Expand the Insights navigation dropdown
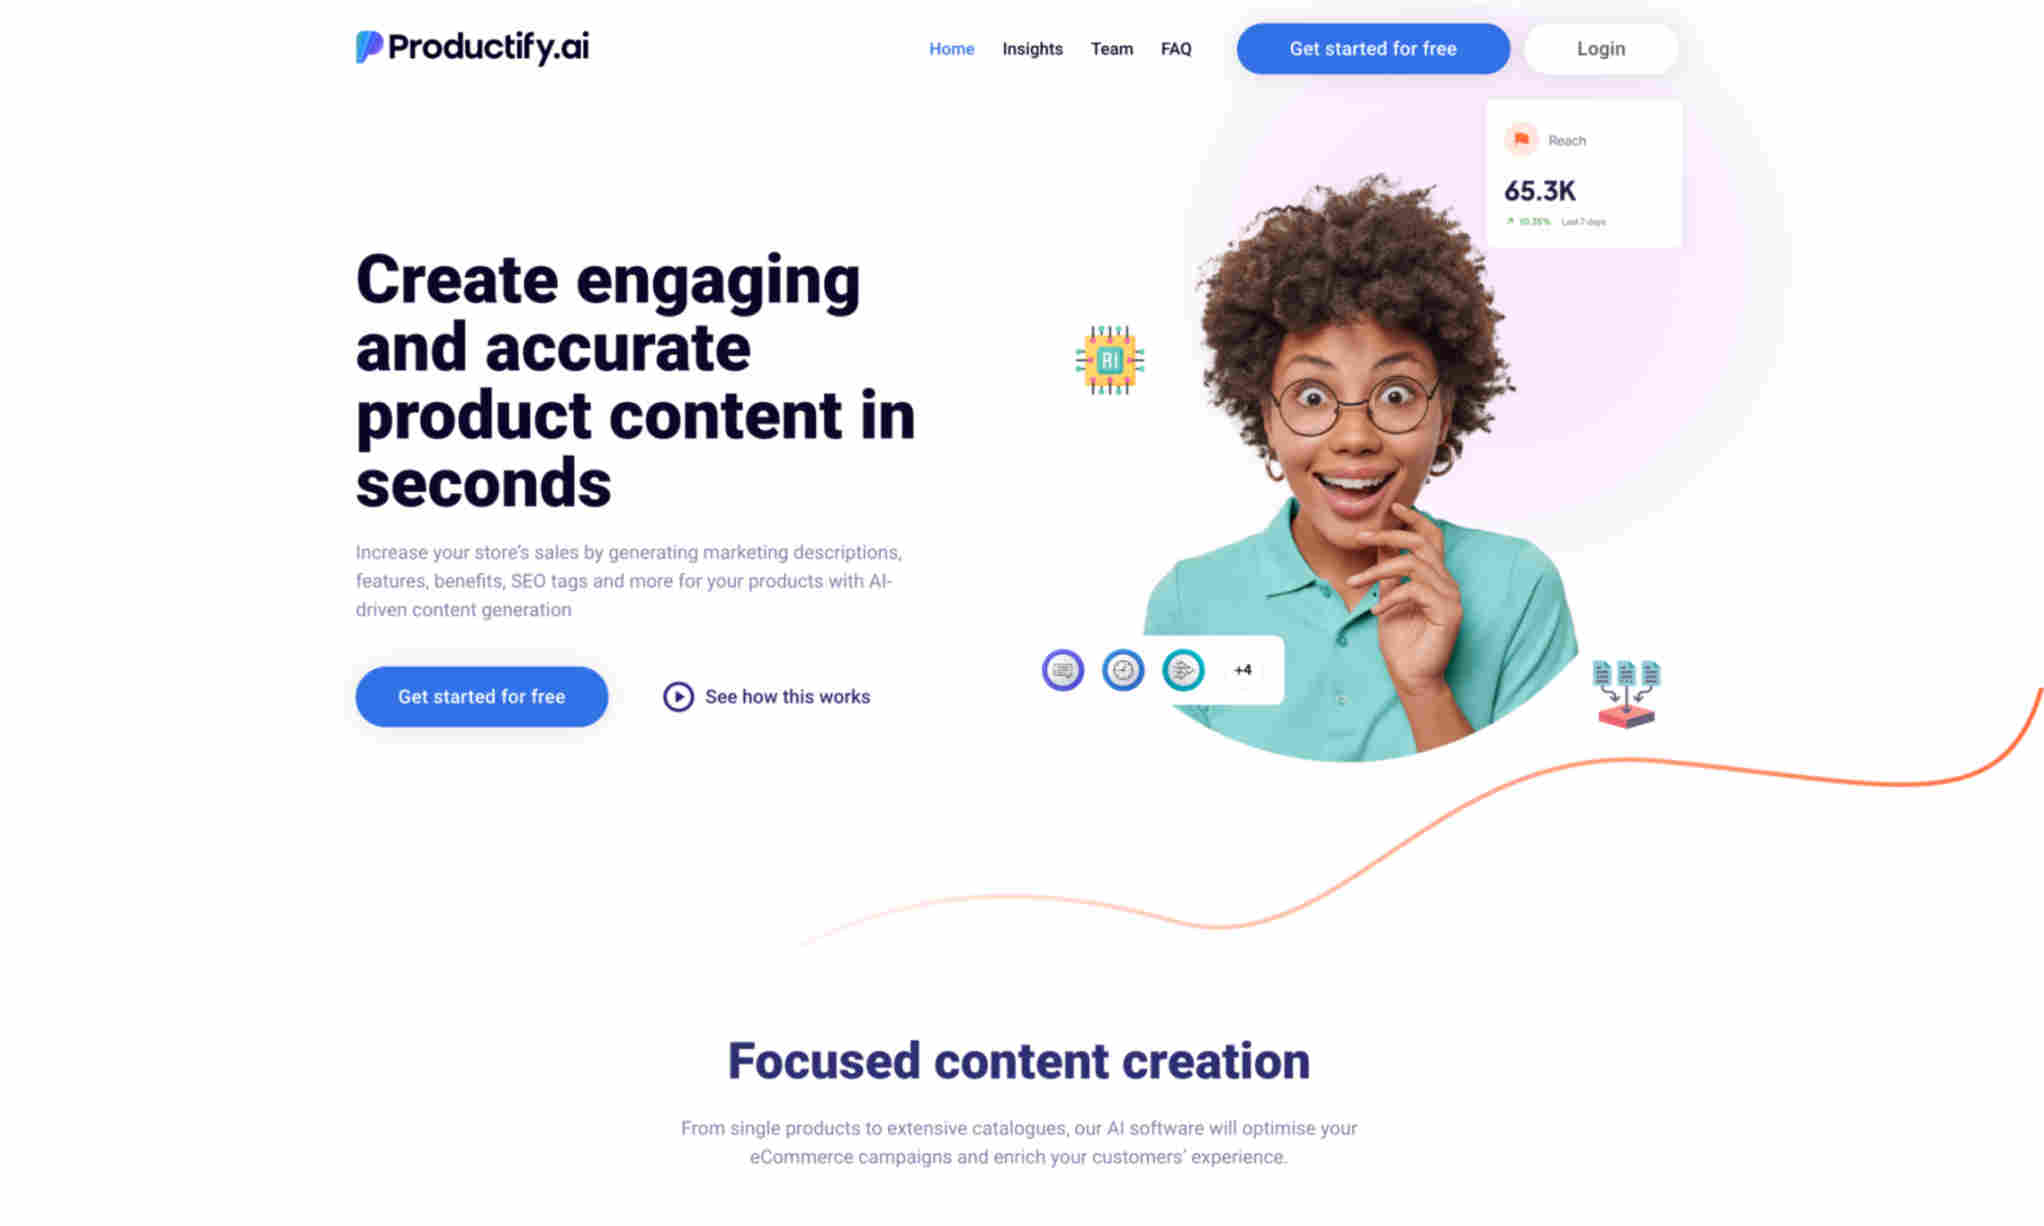Viewport: 2044px width, 1226px height. click(x=1031, y=48)
